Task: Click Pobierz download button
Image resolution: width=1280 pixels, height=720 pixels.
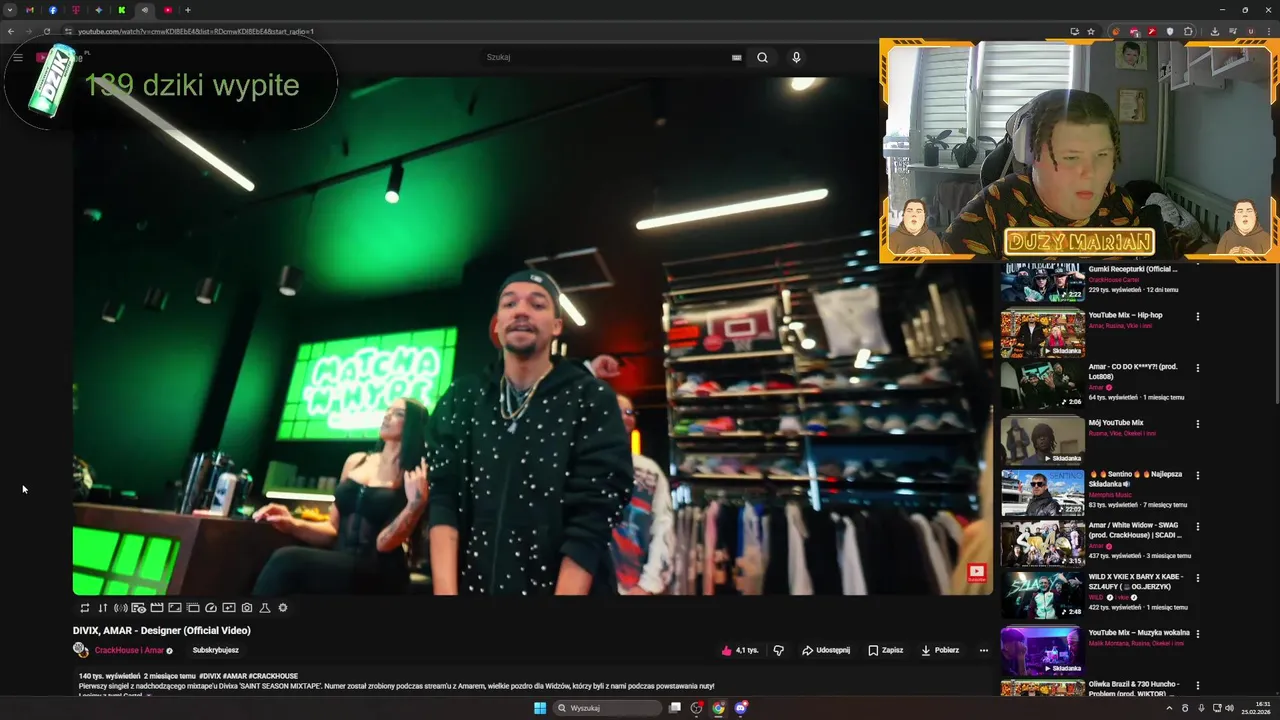Action: point(940,650)
